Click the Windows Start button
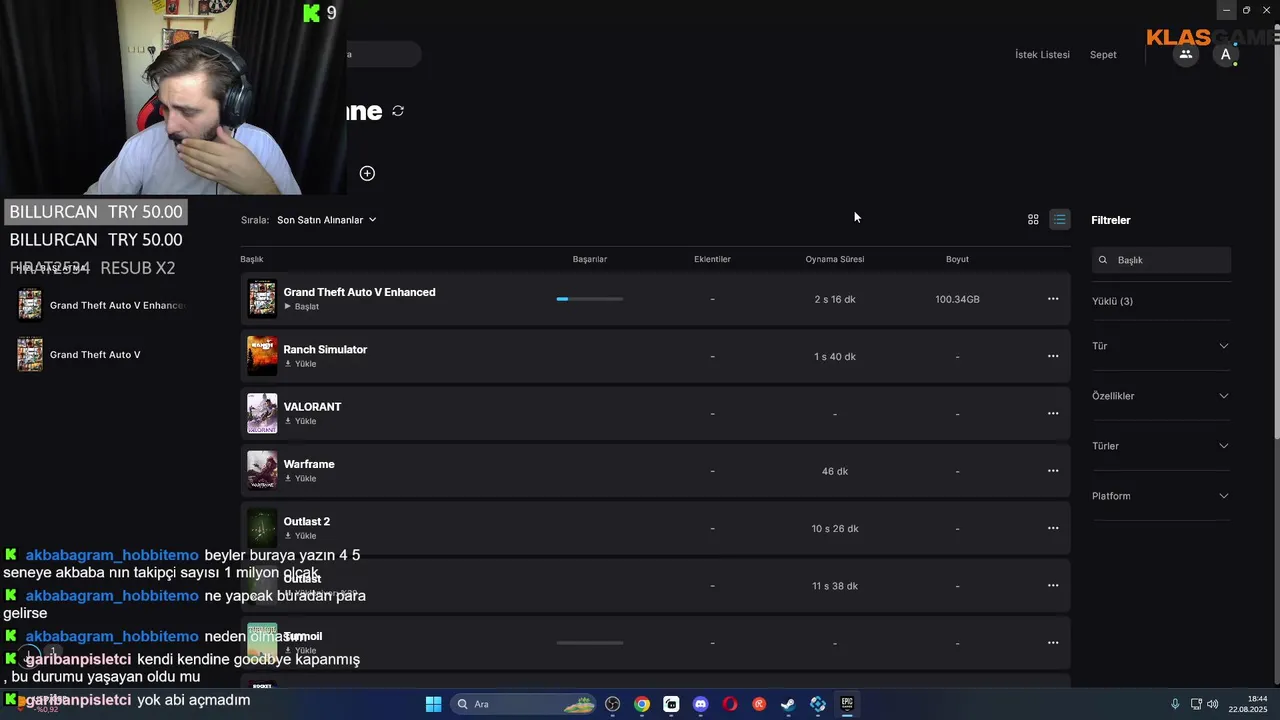The width and height of the screenshot is (1280, 720). pyautogui.click(x=433, y=704)
